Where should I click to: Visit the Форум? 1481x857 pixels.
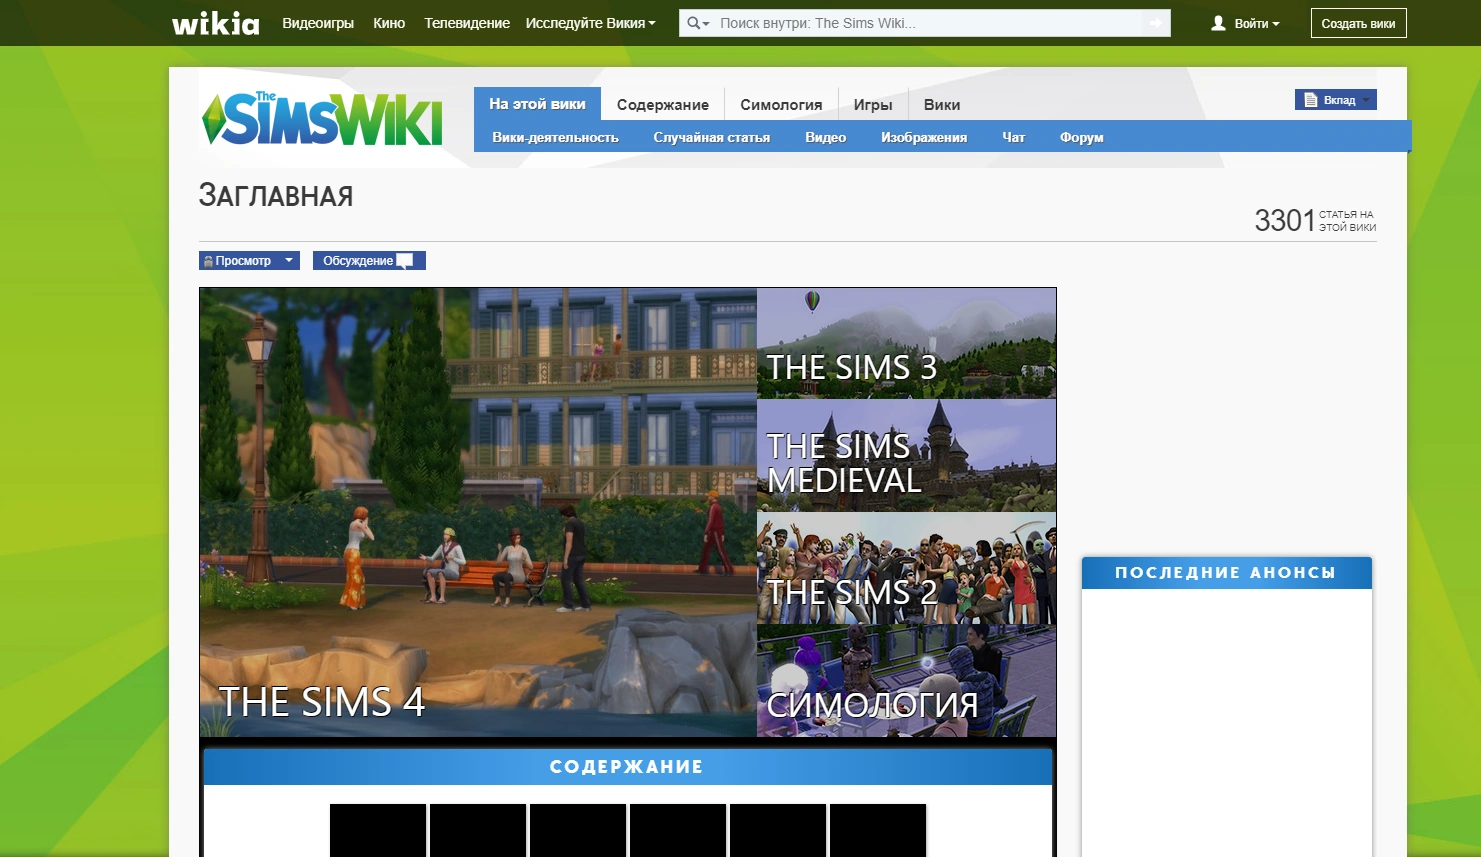pyautogui.click(x=1082, y=137)
